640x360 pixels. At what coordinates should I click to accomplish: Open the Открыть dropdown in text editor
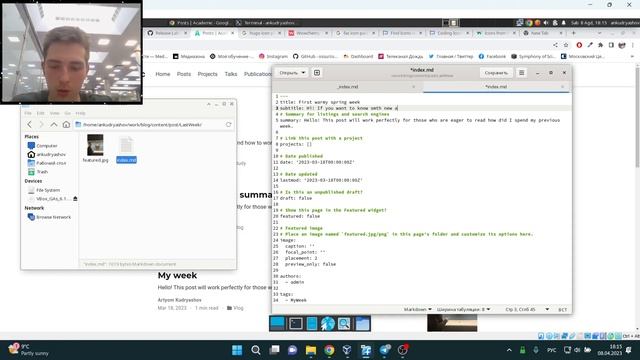pos(292,73)
